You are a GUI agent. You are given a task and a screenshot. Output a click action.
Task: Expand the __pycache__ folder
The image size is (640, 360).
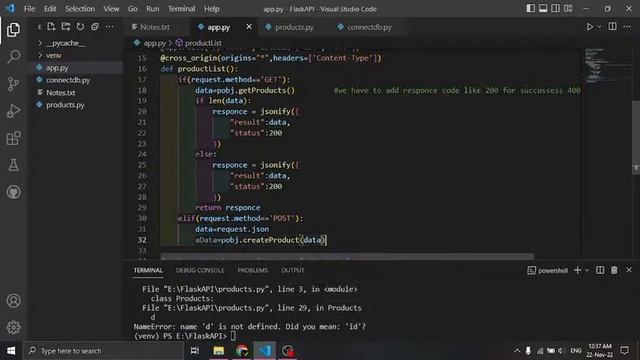(65, 43)
